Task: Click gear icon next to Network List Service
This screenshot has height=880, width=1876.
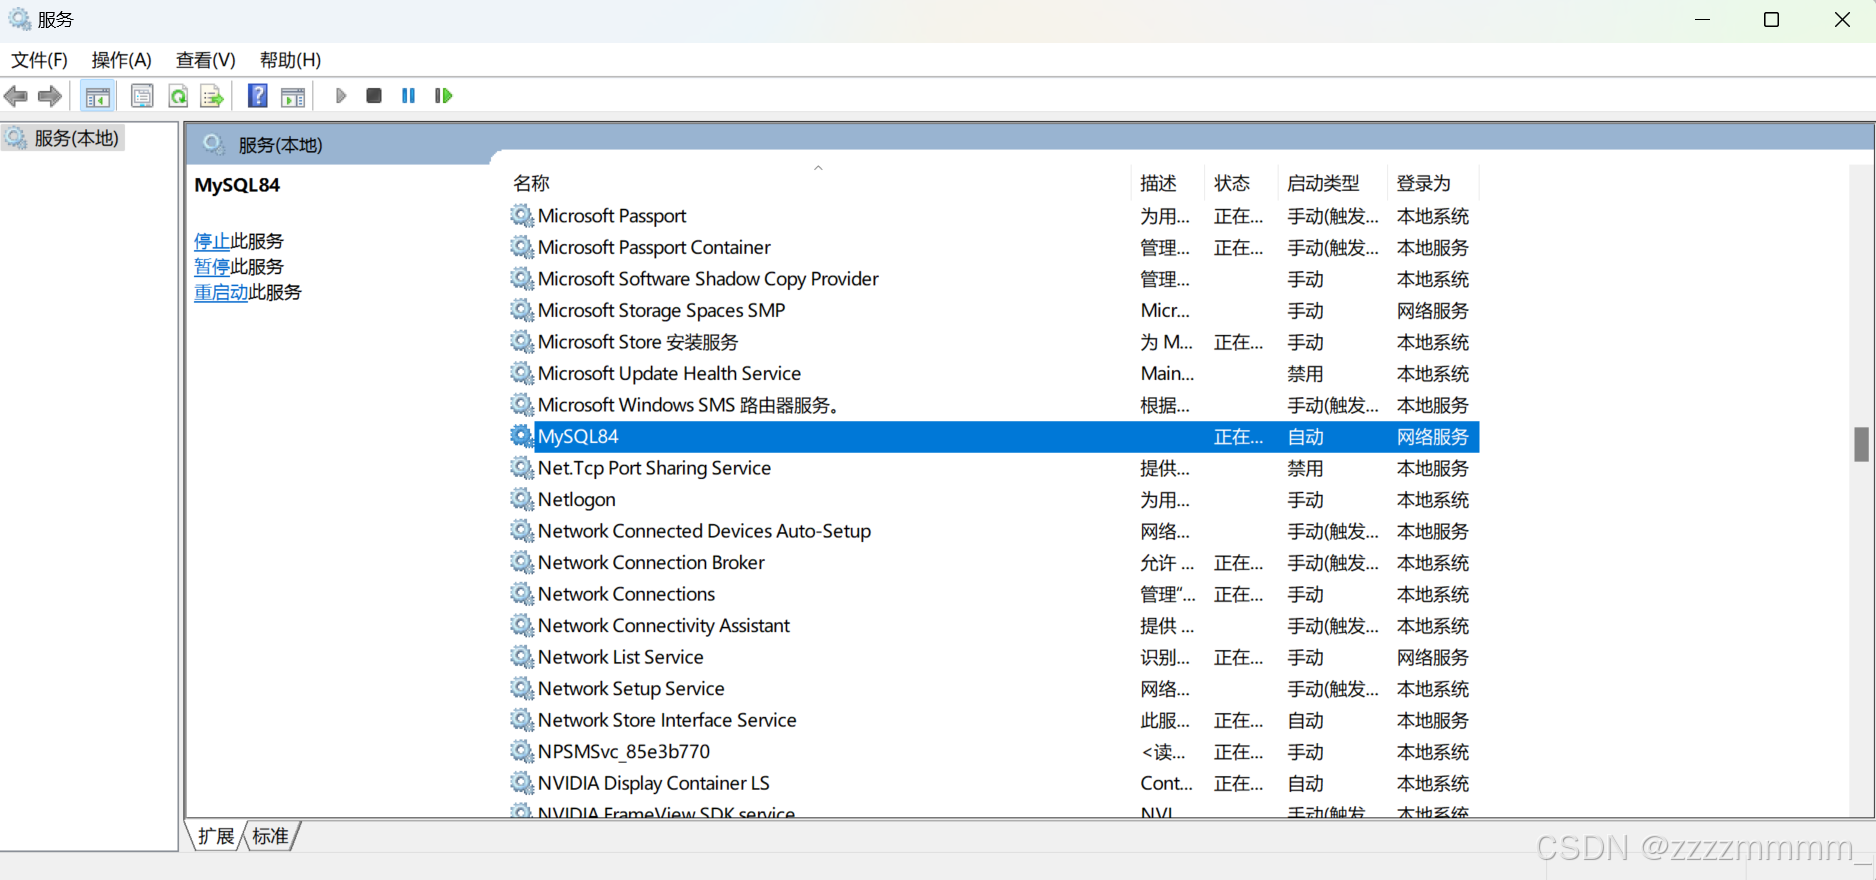Action: [x=522, y=657]
